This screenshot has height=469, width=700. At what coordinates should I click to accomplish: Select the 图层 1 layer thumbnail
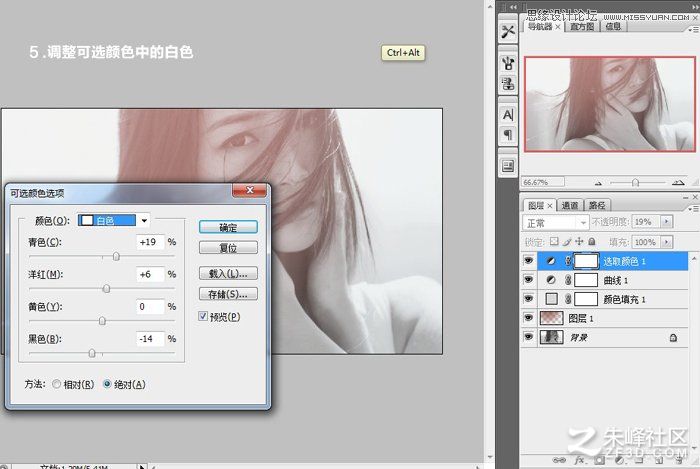coord(551,318)
